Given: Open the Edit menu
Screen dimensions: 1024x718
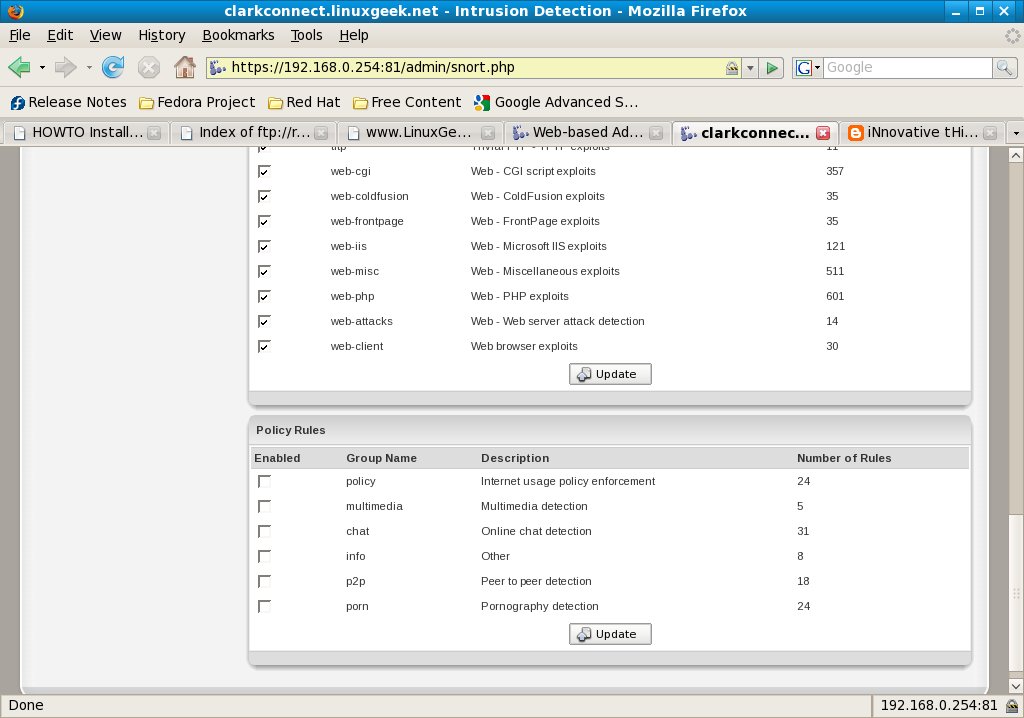Looking at the screenshot, I should tap(60, 35).
